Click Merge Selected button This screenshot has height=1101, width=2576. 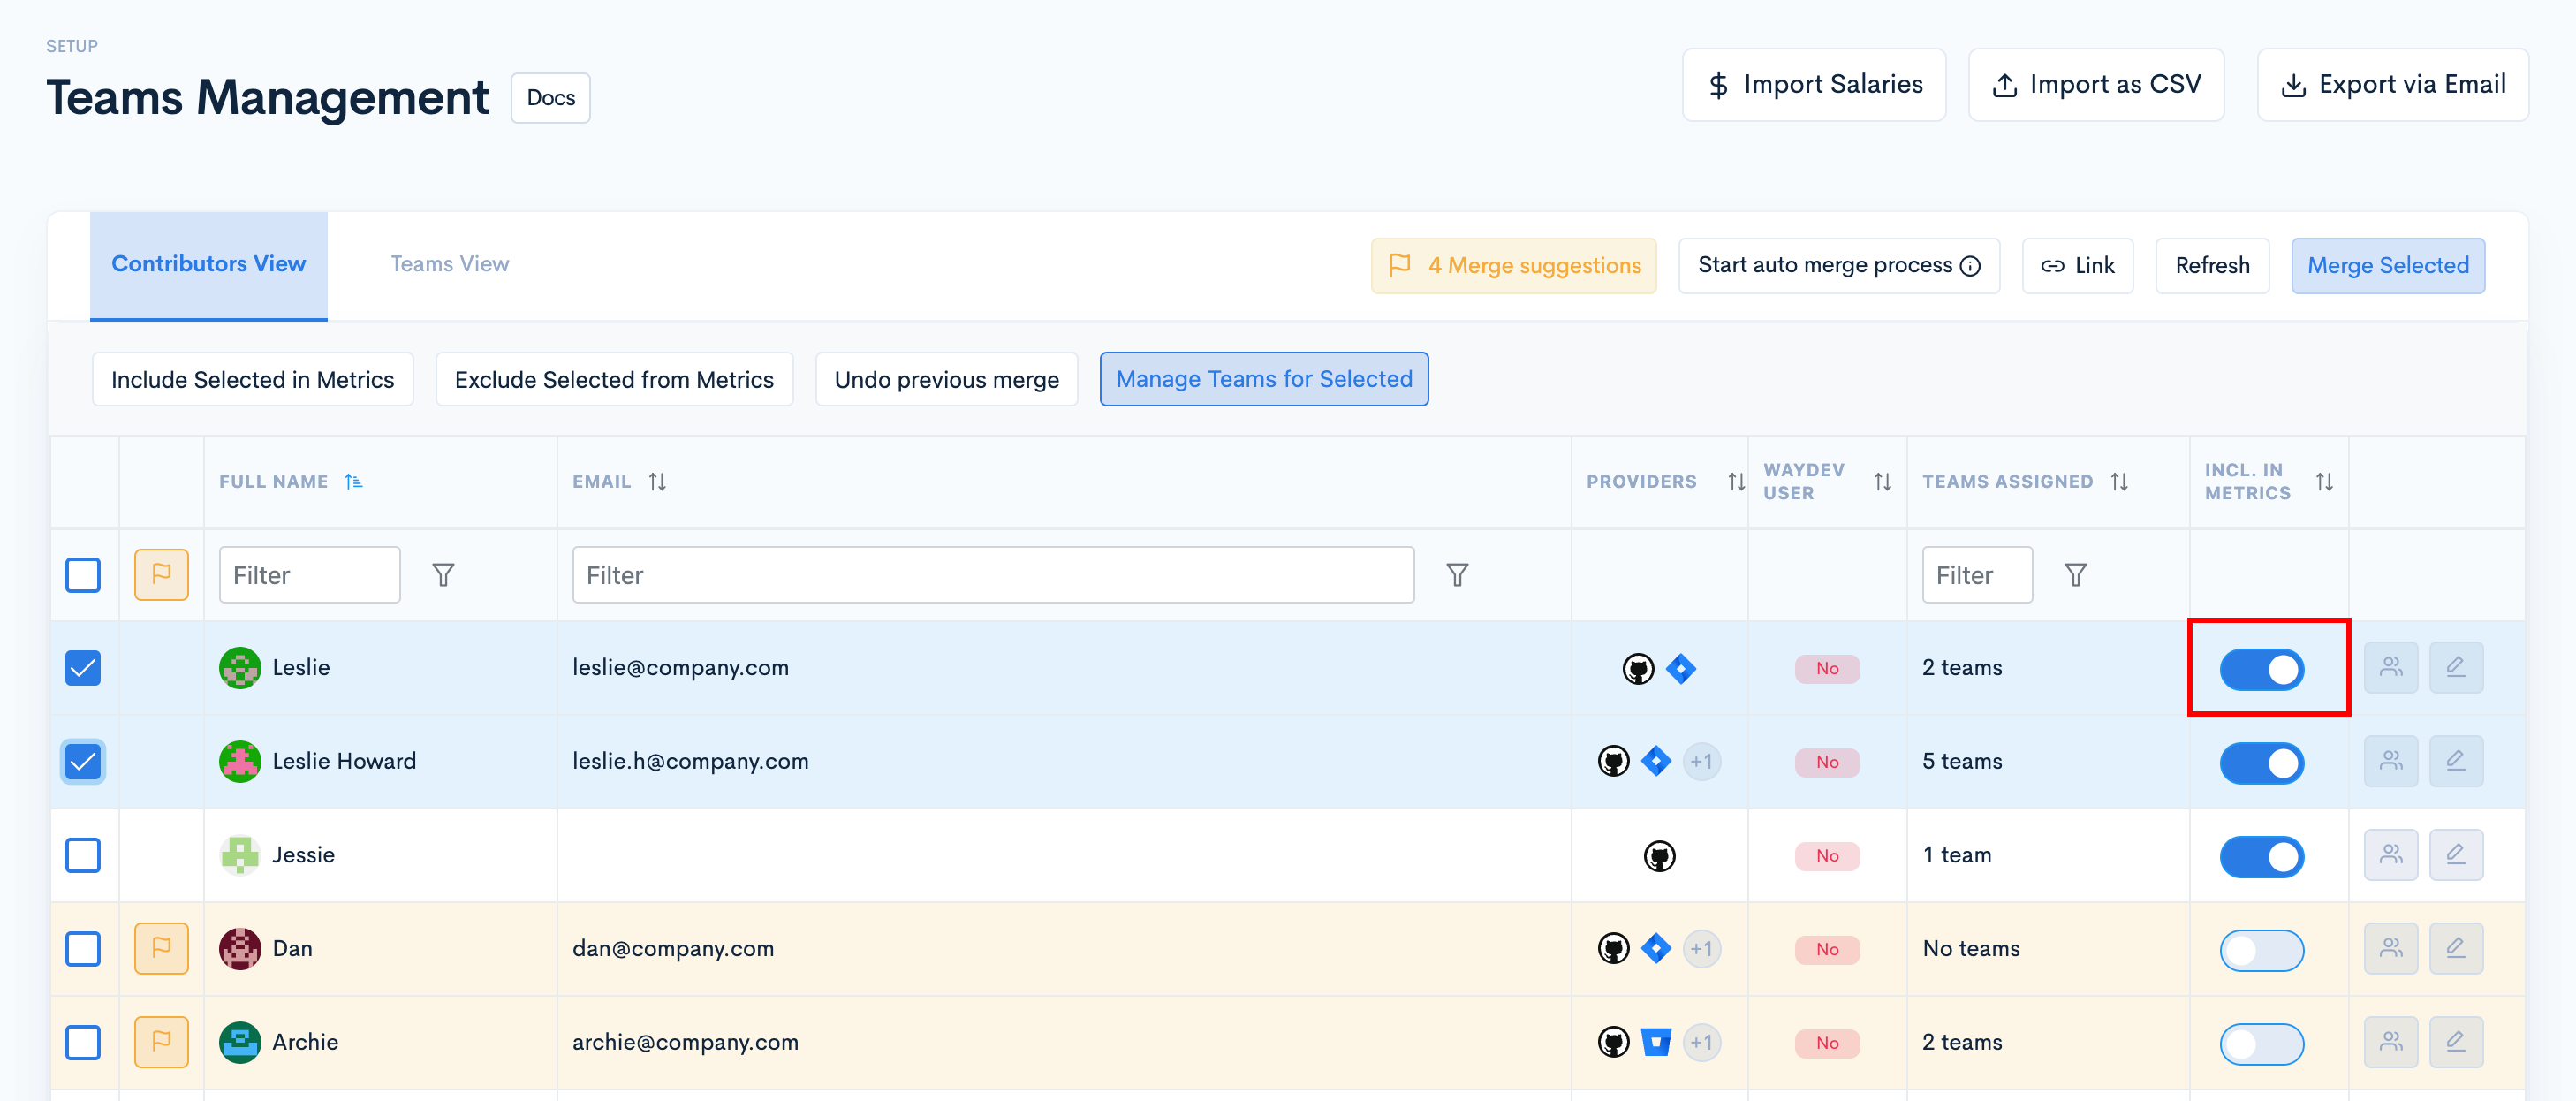pyautogui.click(x=2387, y=265)
